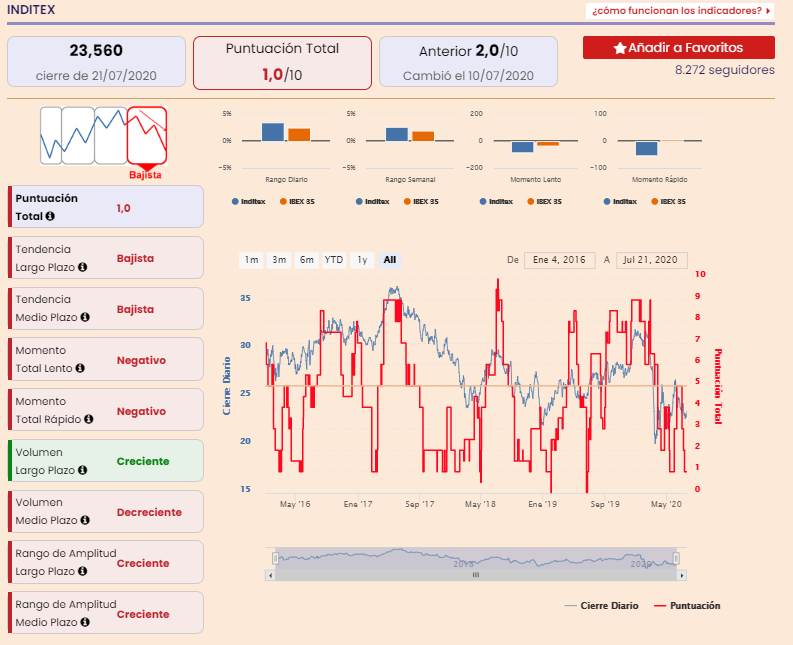
Task: Toggle Inditex legend under Momento Lento chart
Action: point(496,201)
